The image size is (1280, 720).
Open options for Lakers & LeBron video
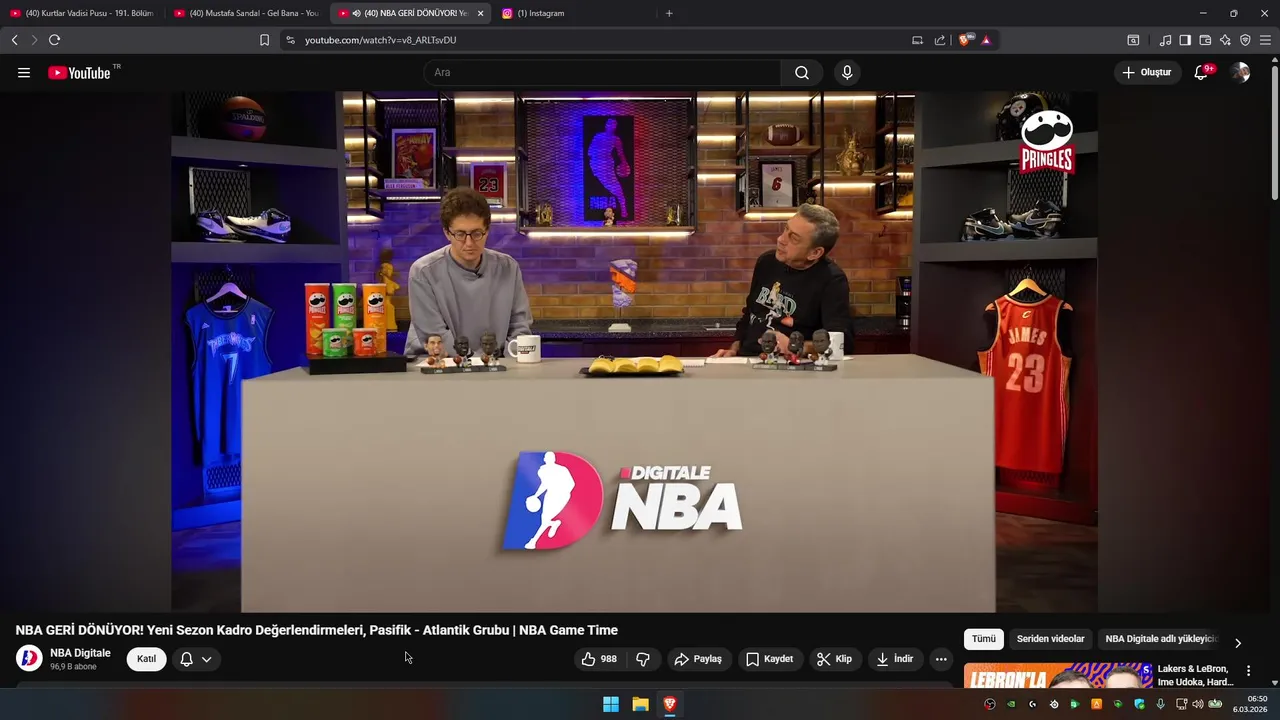1248,671
